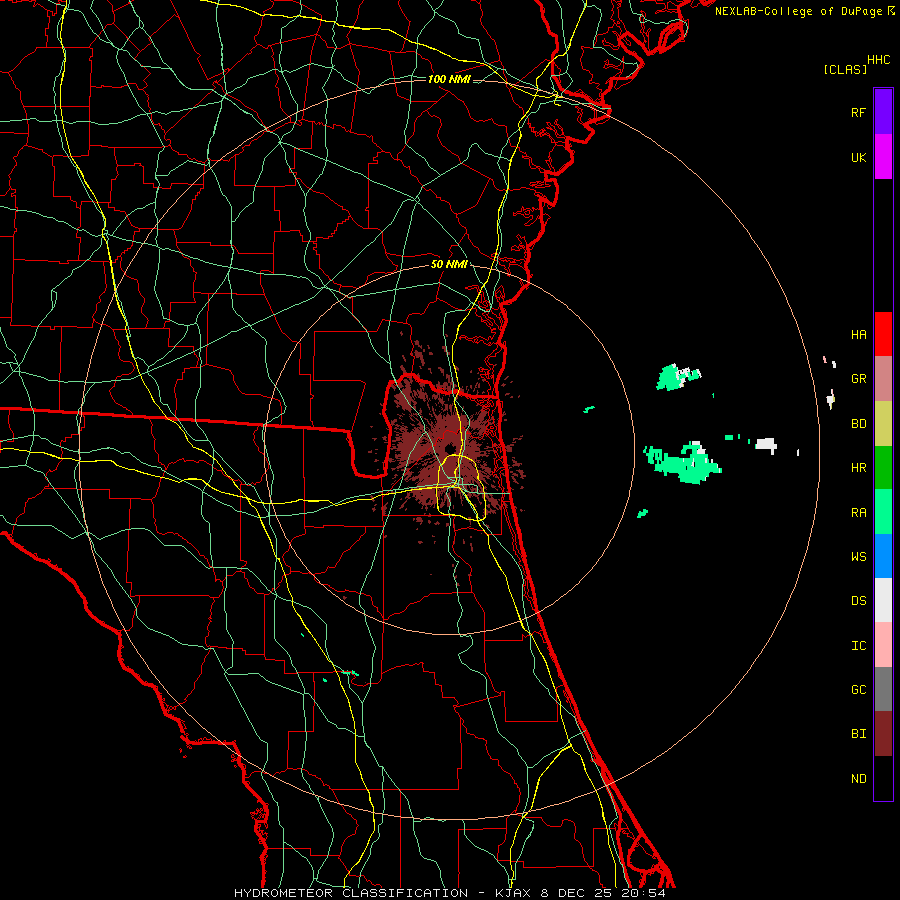900x900 pixels.
Task: Click the WS legend label
Action: click(x=858, y=556)
